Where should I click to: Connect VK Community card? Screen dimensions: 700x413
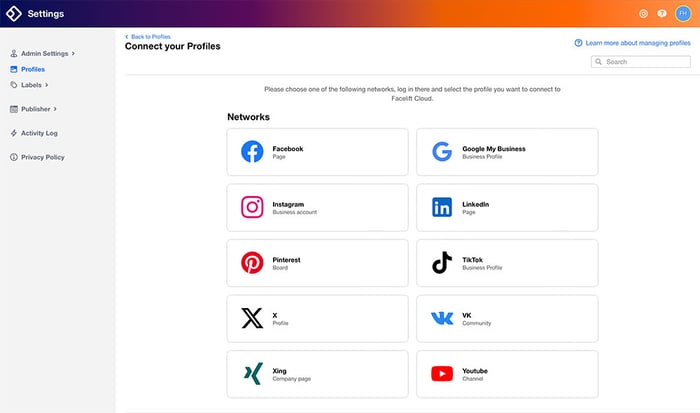click(507, 318)
